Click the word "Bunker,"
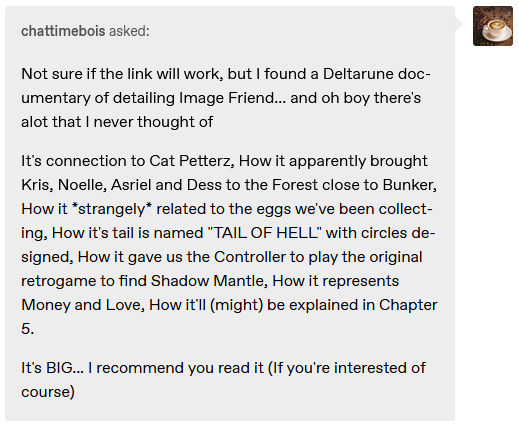Screen dimensions: 519x429 point(410,185)
